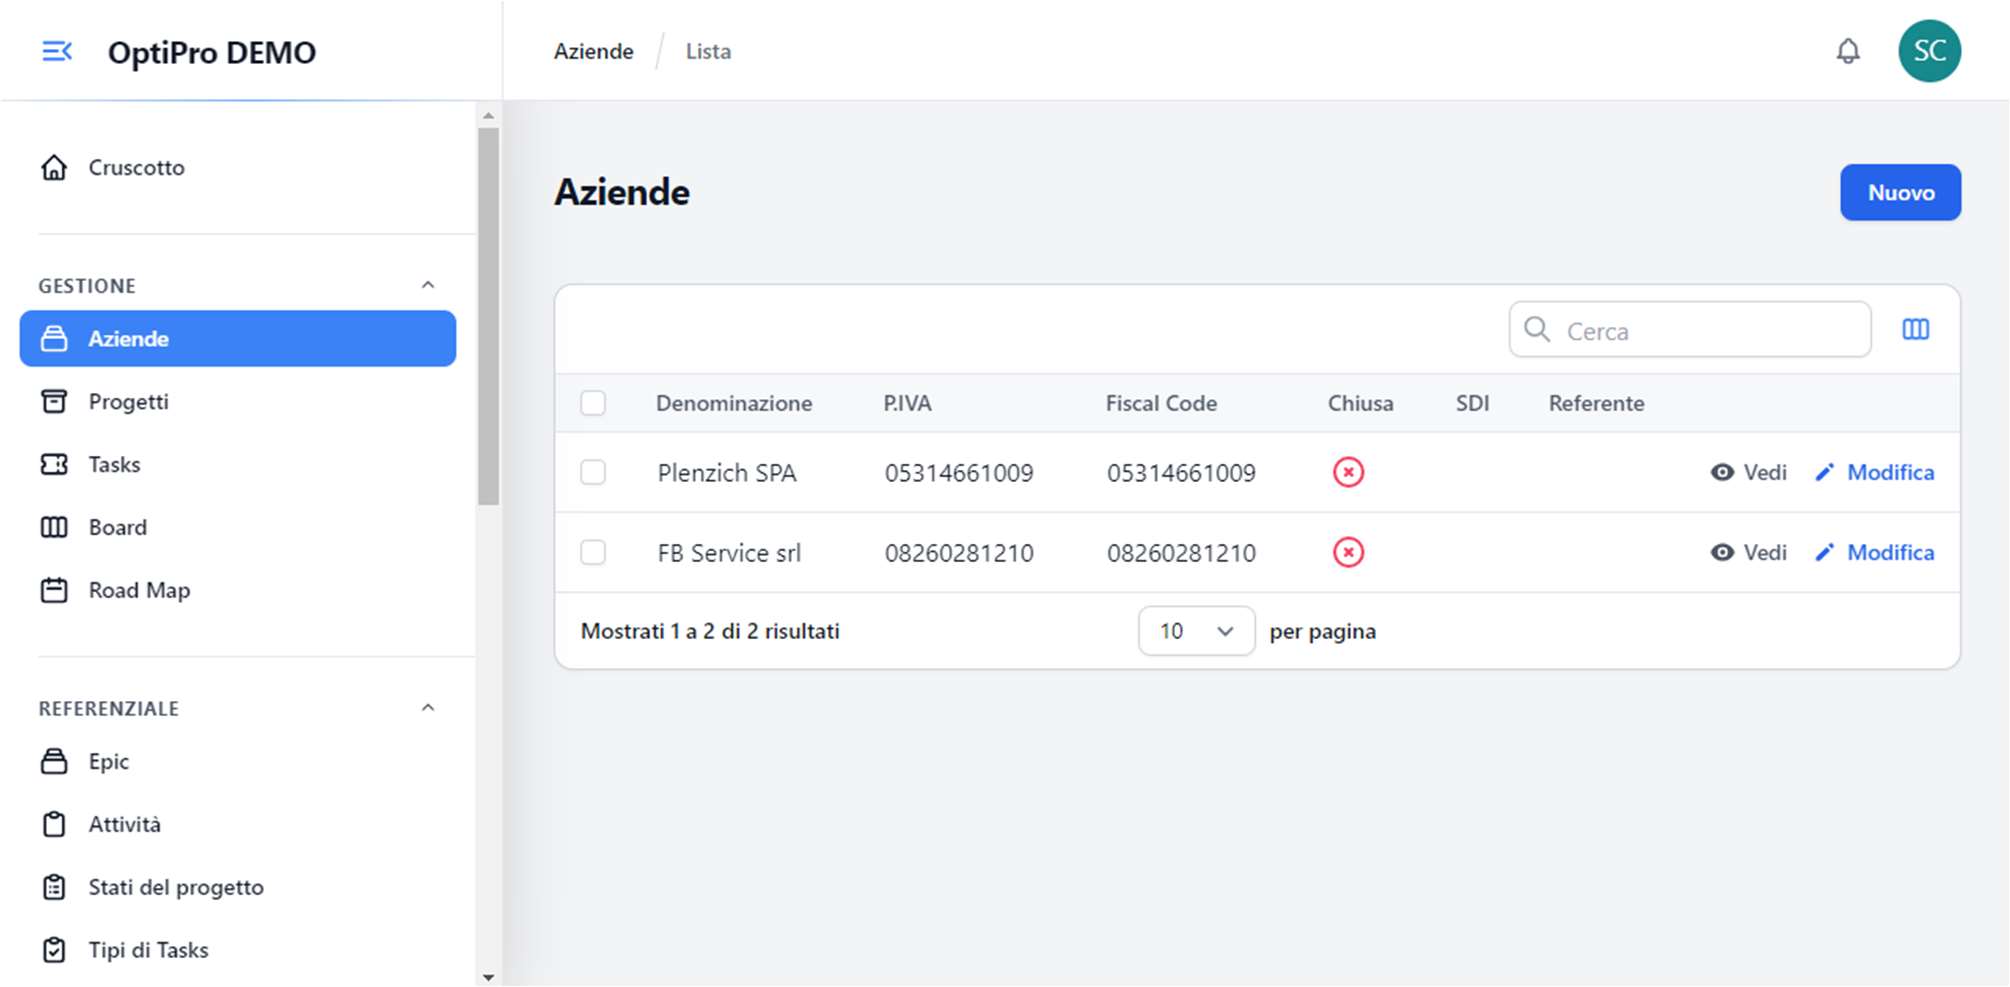
Task: Collapse the GESTIONE sidebar section
Action: click(428, 285)
